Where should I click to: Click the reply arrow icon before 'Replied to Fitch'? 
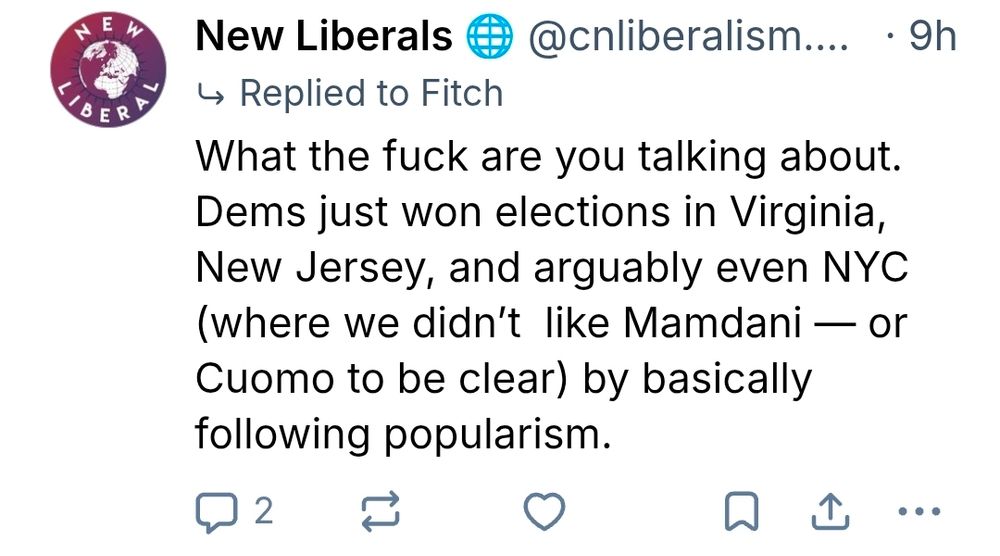[x=211, y=94]
